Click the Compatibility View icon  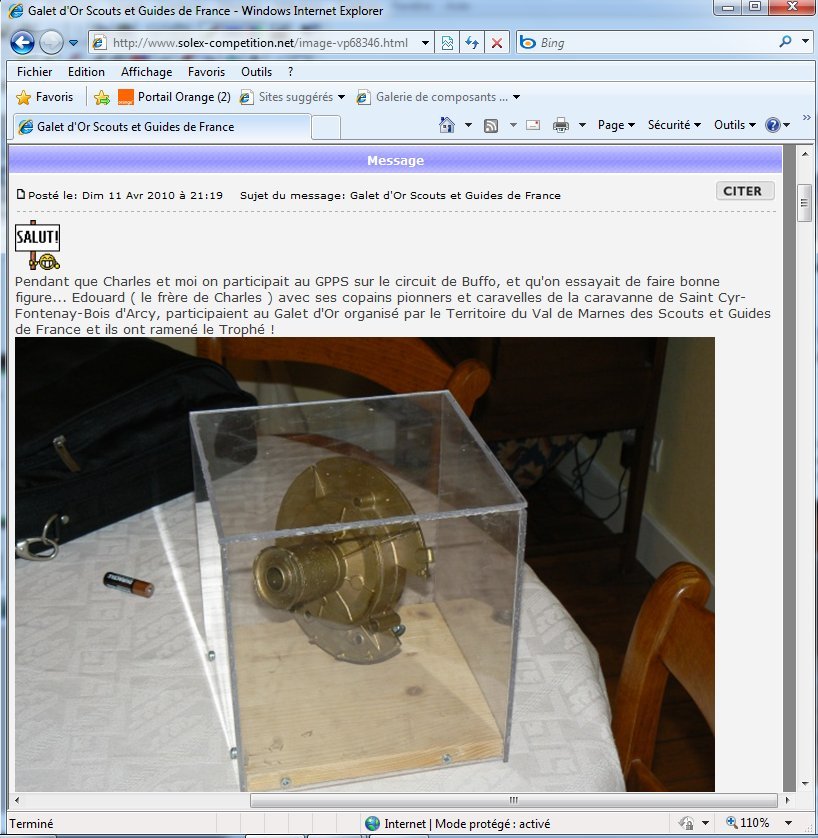[x=447, y=43]
